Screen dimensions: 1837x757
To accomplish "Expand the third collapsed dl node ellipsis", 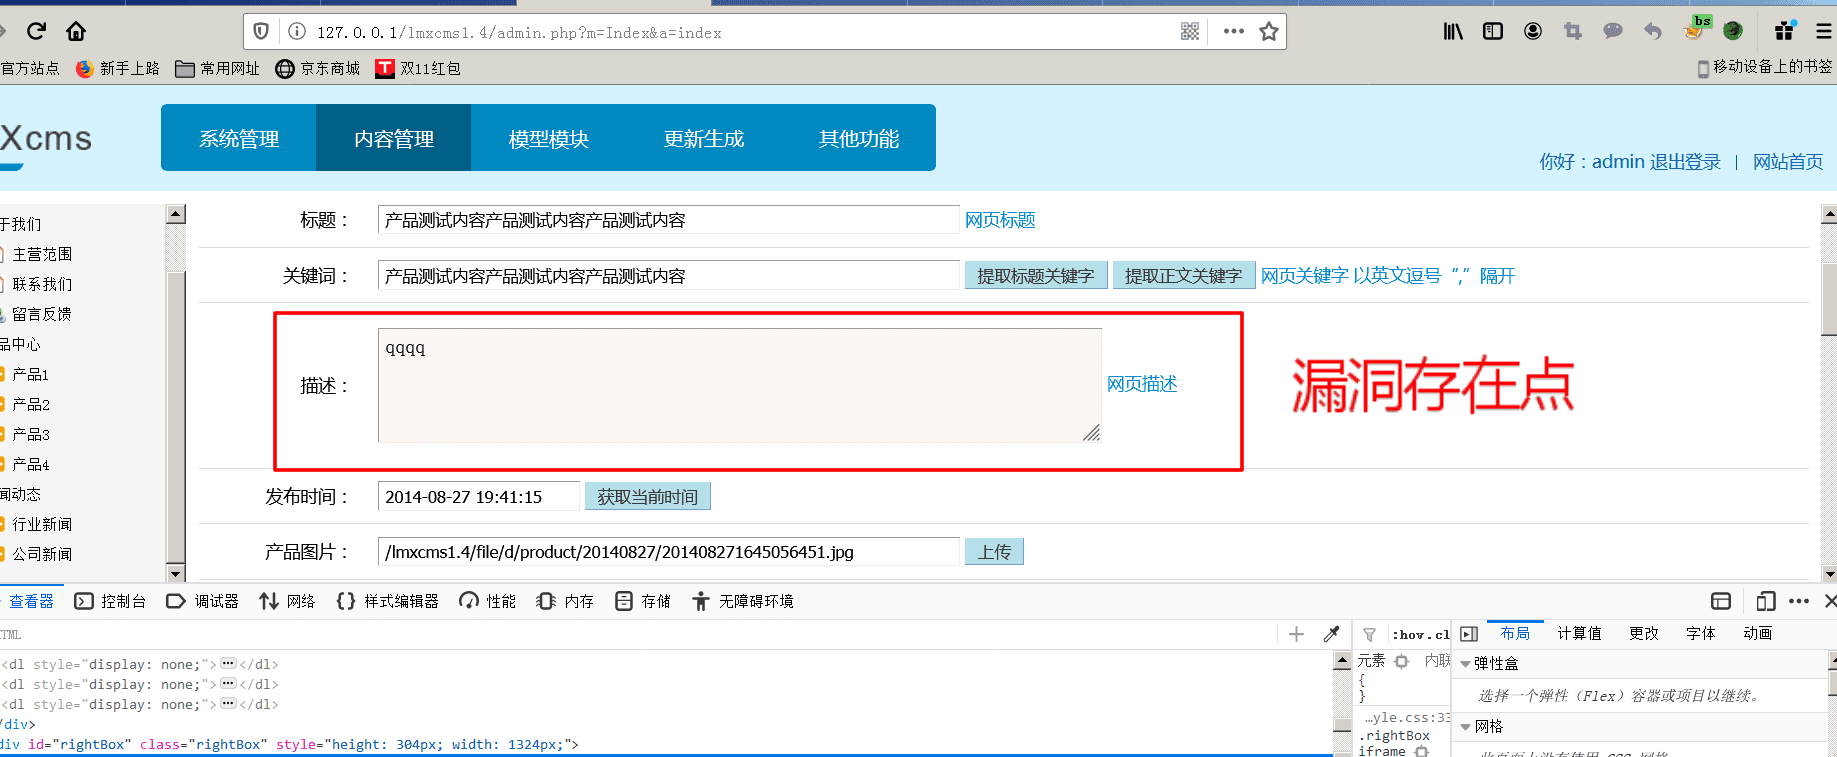I will click(228, 704).
